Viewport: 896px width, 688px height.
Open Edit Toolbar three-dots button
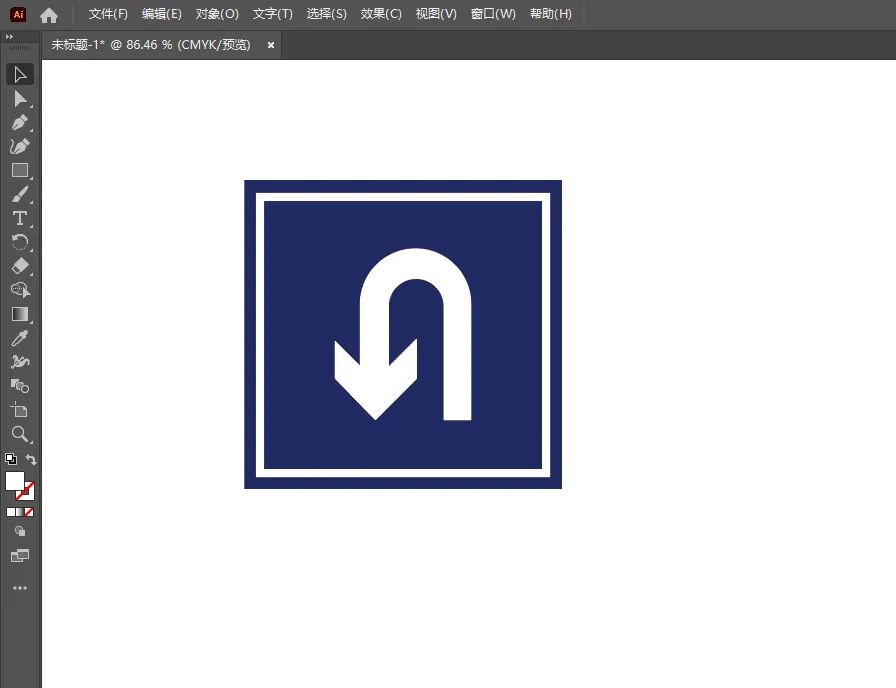(20, 588)
